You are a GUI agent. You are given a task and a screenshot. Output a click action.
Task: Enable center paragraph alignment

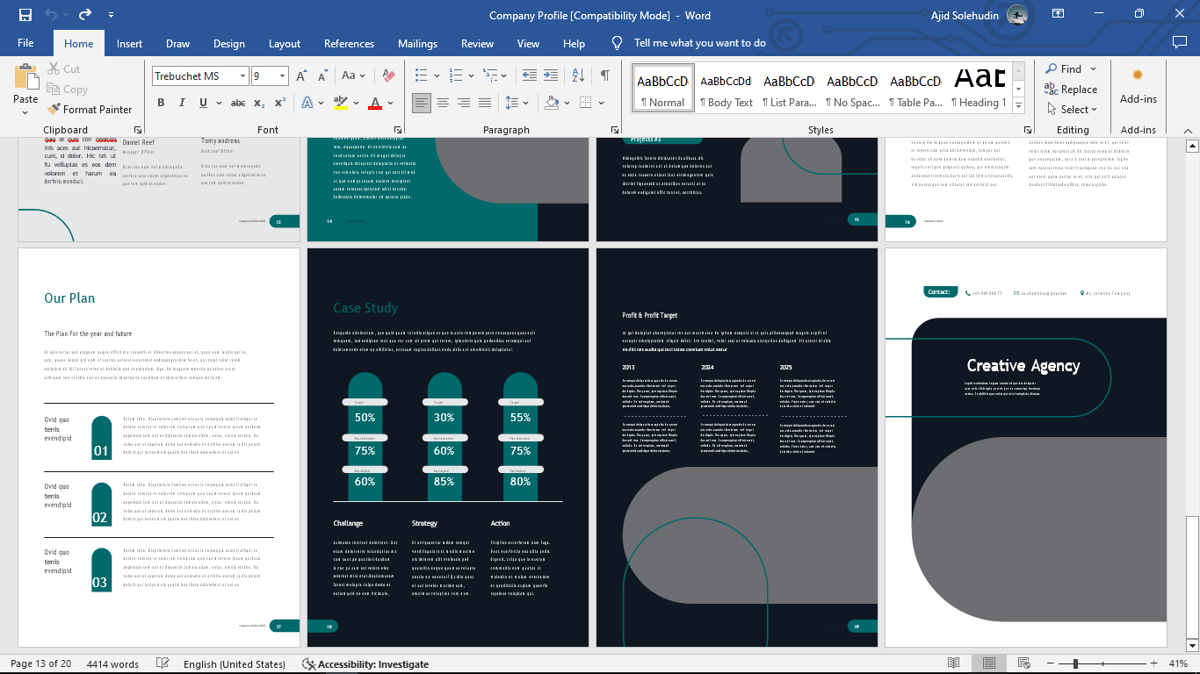pos(443,103)
